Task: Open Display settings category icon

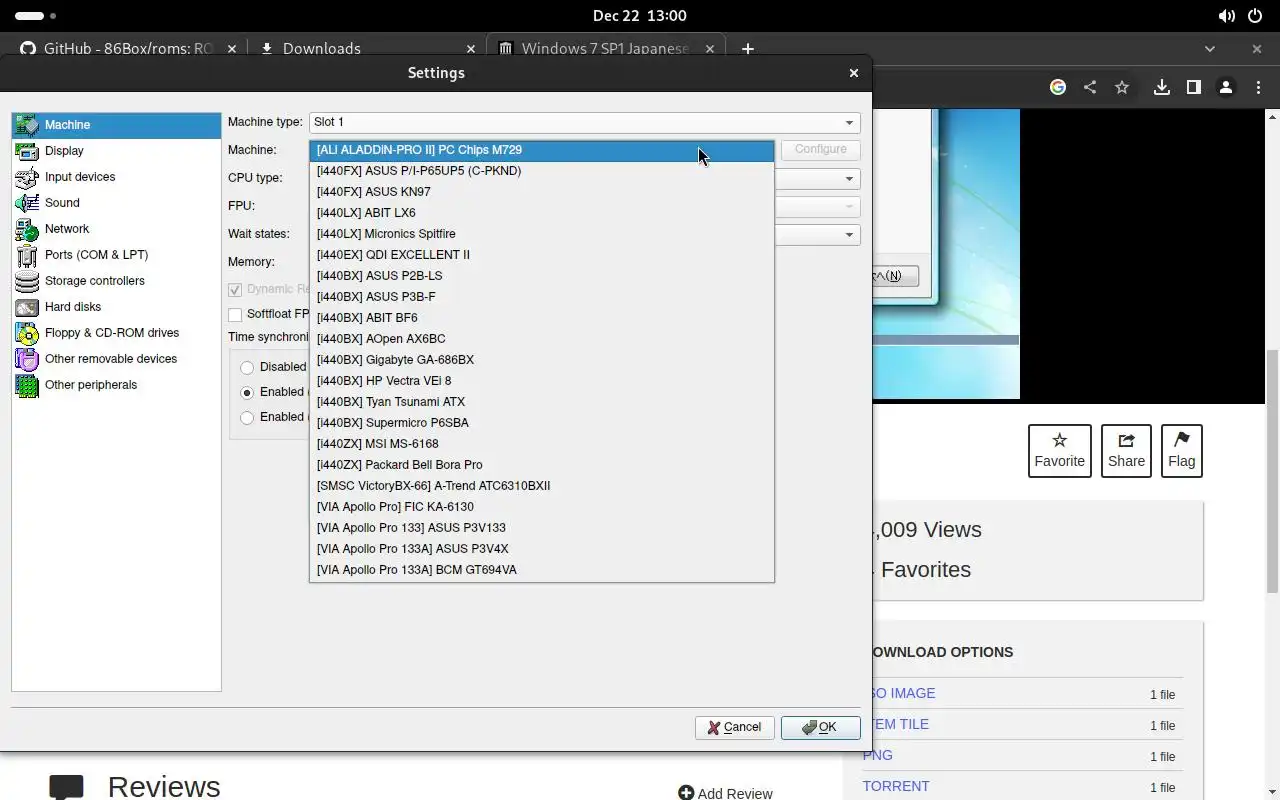Action: click(x=27, y=151)
